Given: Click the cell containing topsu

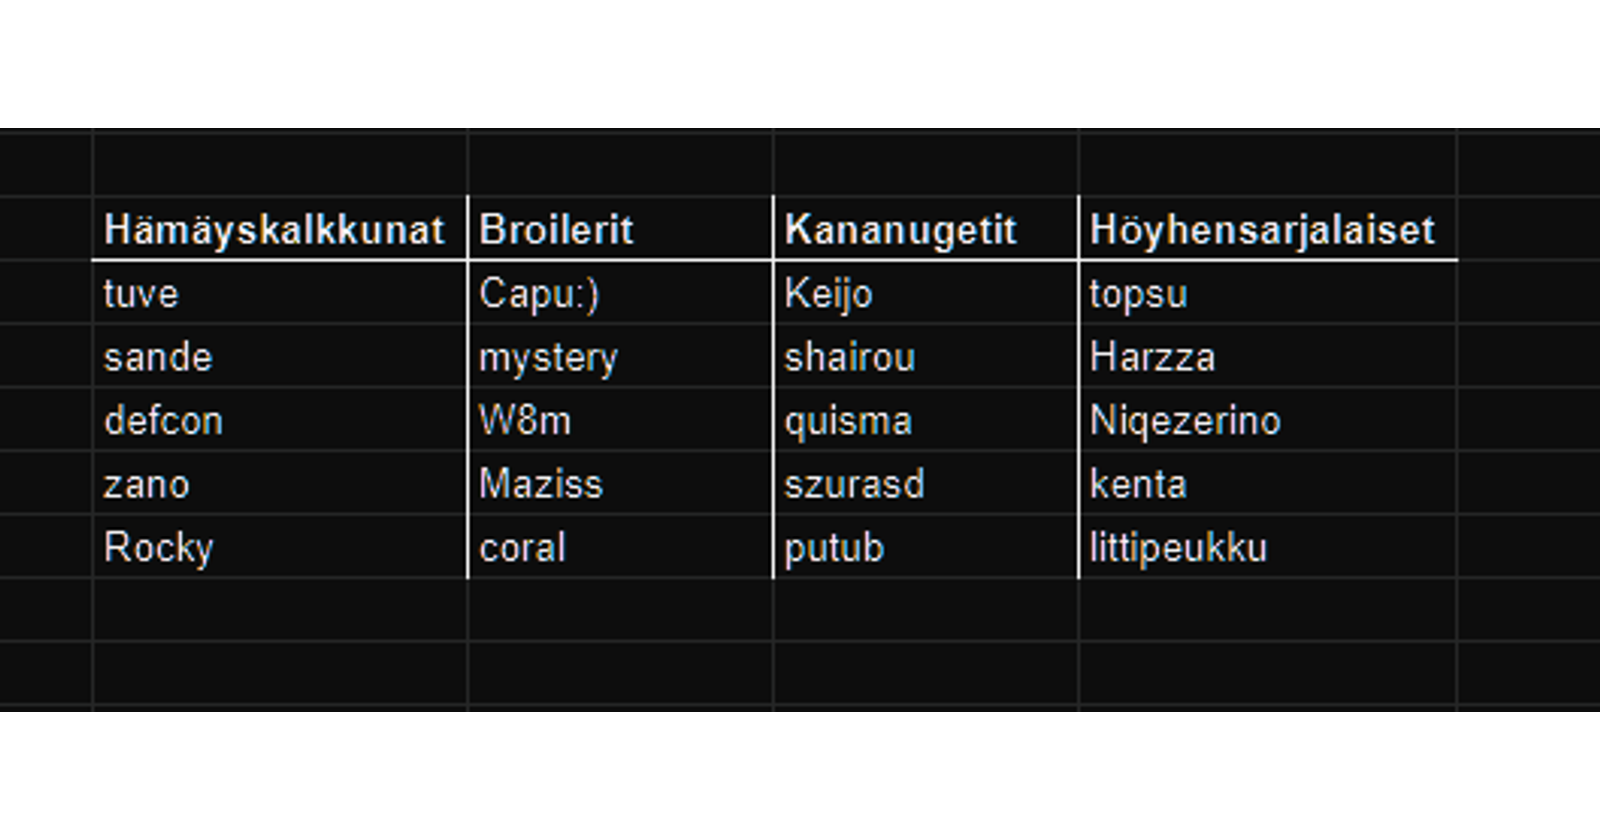Looking at the screenshot, I should click(x=1138, y=294).
